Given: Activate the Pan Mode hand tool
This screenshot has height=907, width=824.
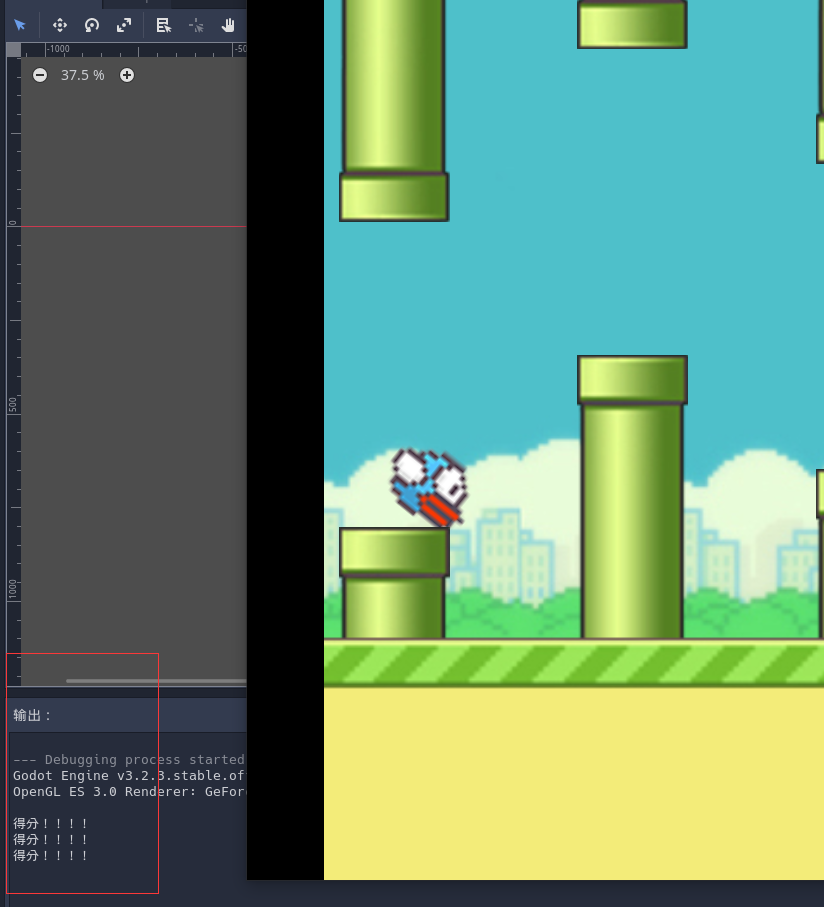Looking at the screenshot, I should [x=228, y=25].
